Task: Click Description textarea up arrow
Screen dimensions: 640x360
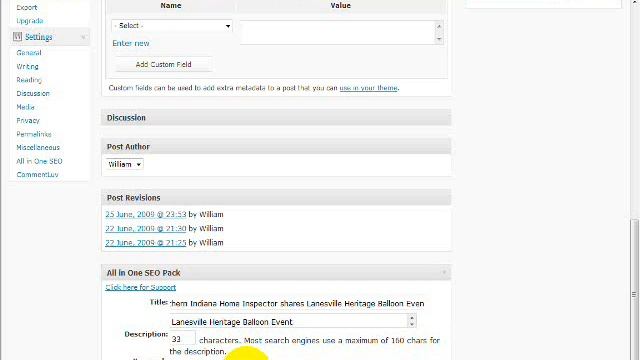Action: coord(412,318)
